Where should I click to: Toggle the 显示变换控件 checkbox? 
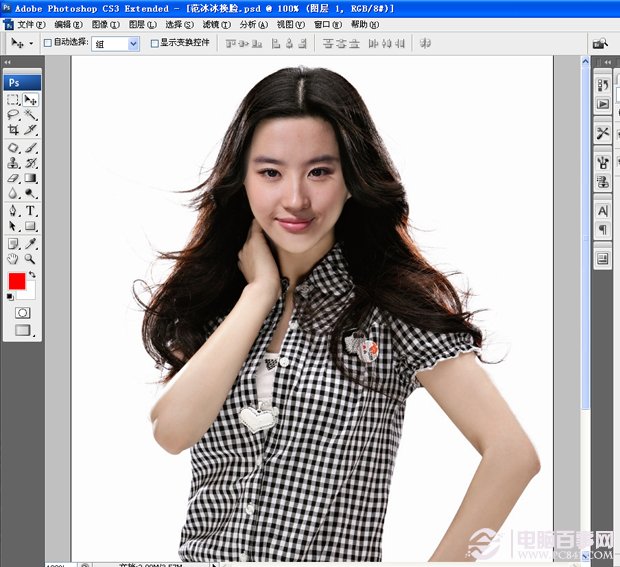pyautogui.click(x=155, y=43)
